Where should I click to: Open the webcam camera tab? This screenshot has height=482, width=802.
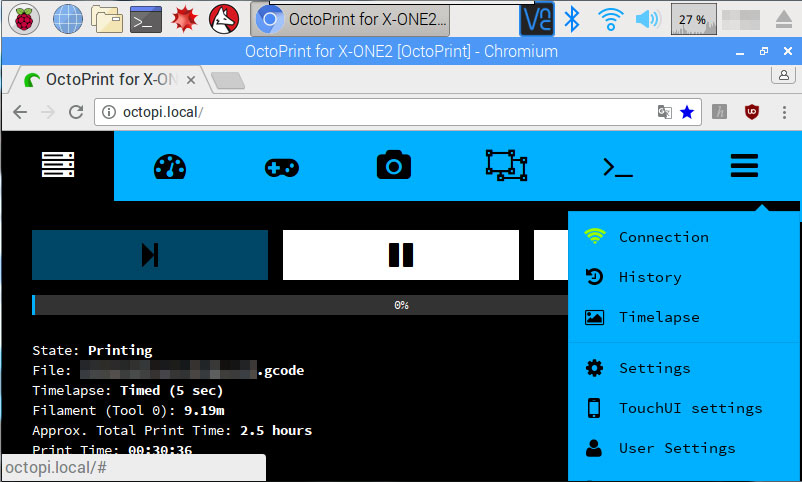coord(393,165)
